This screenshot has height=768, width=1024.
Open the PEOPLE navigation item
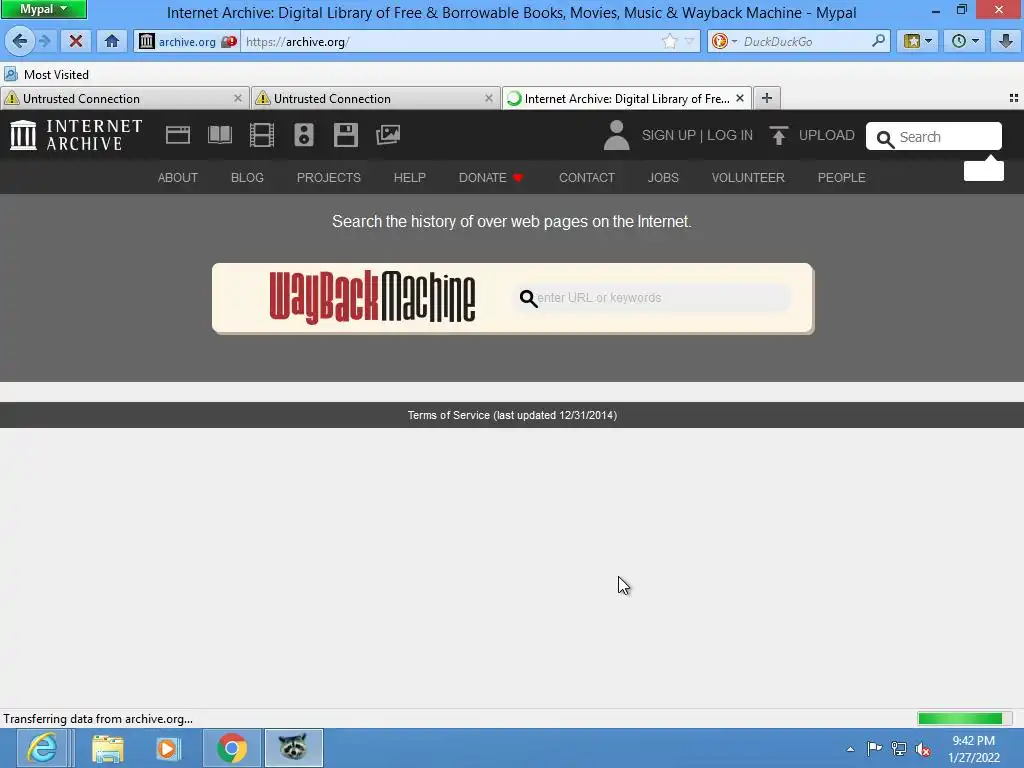pos(841,178)
